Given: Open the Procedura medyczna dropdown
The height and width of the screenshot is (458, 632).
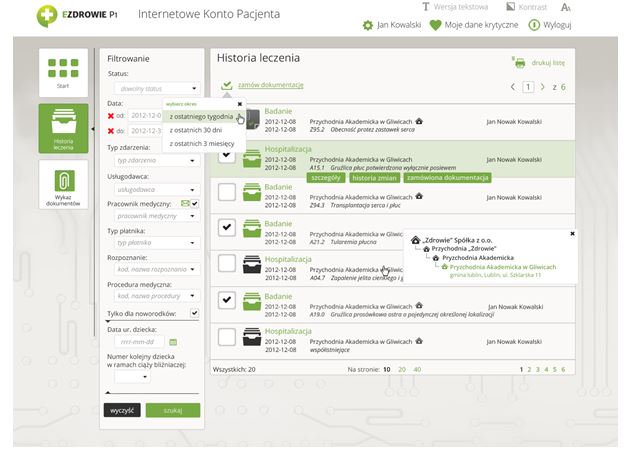Looking at the screenshot, I should click(156, 296).
